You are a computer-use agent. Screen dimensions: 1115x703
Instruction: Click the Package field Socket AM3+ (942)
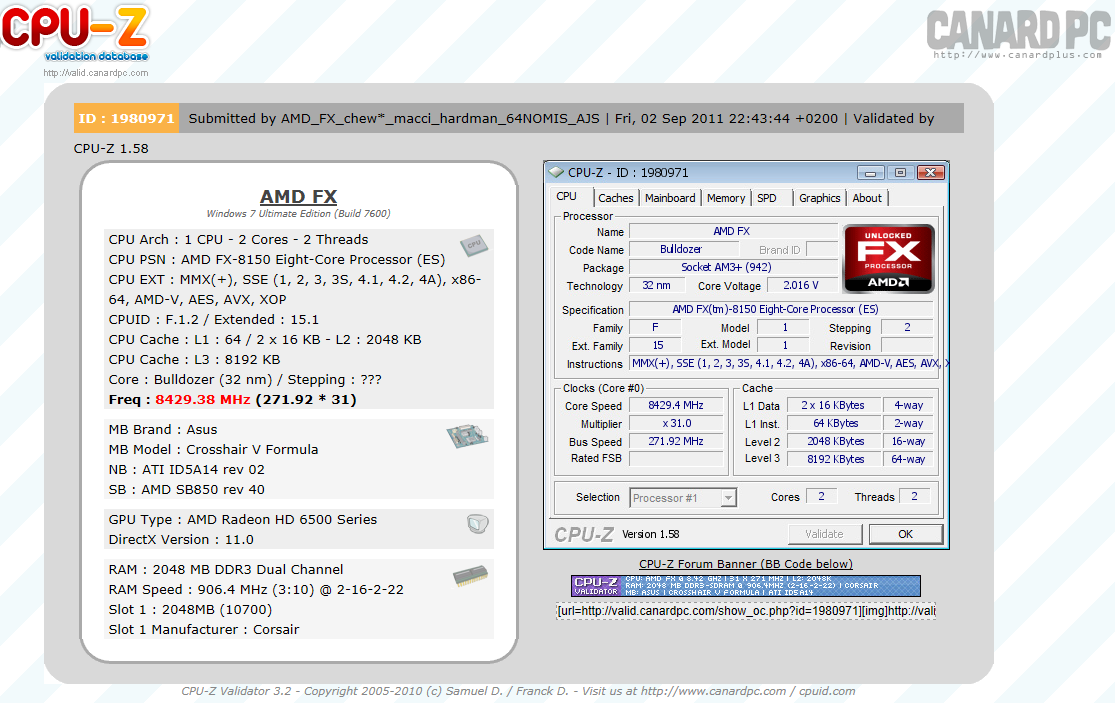pos(733,267)
